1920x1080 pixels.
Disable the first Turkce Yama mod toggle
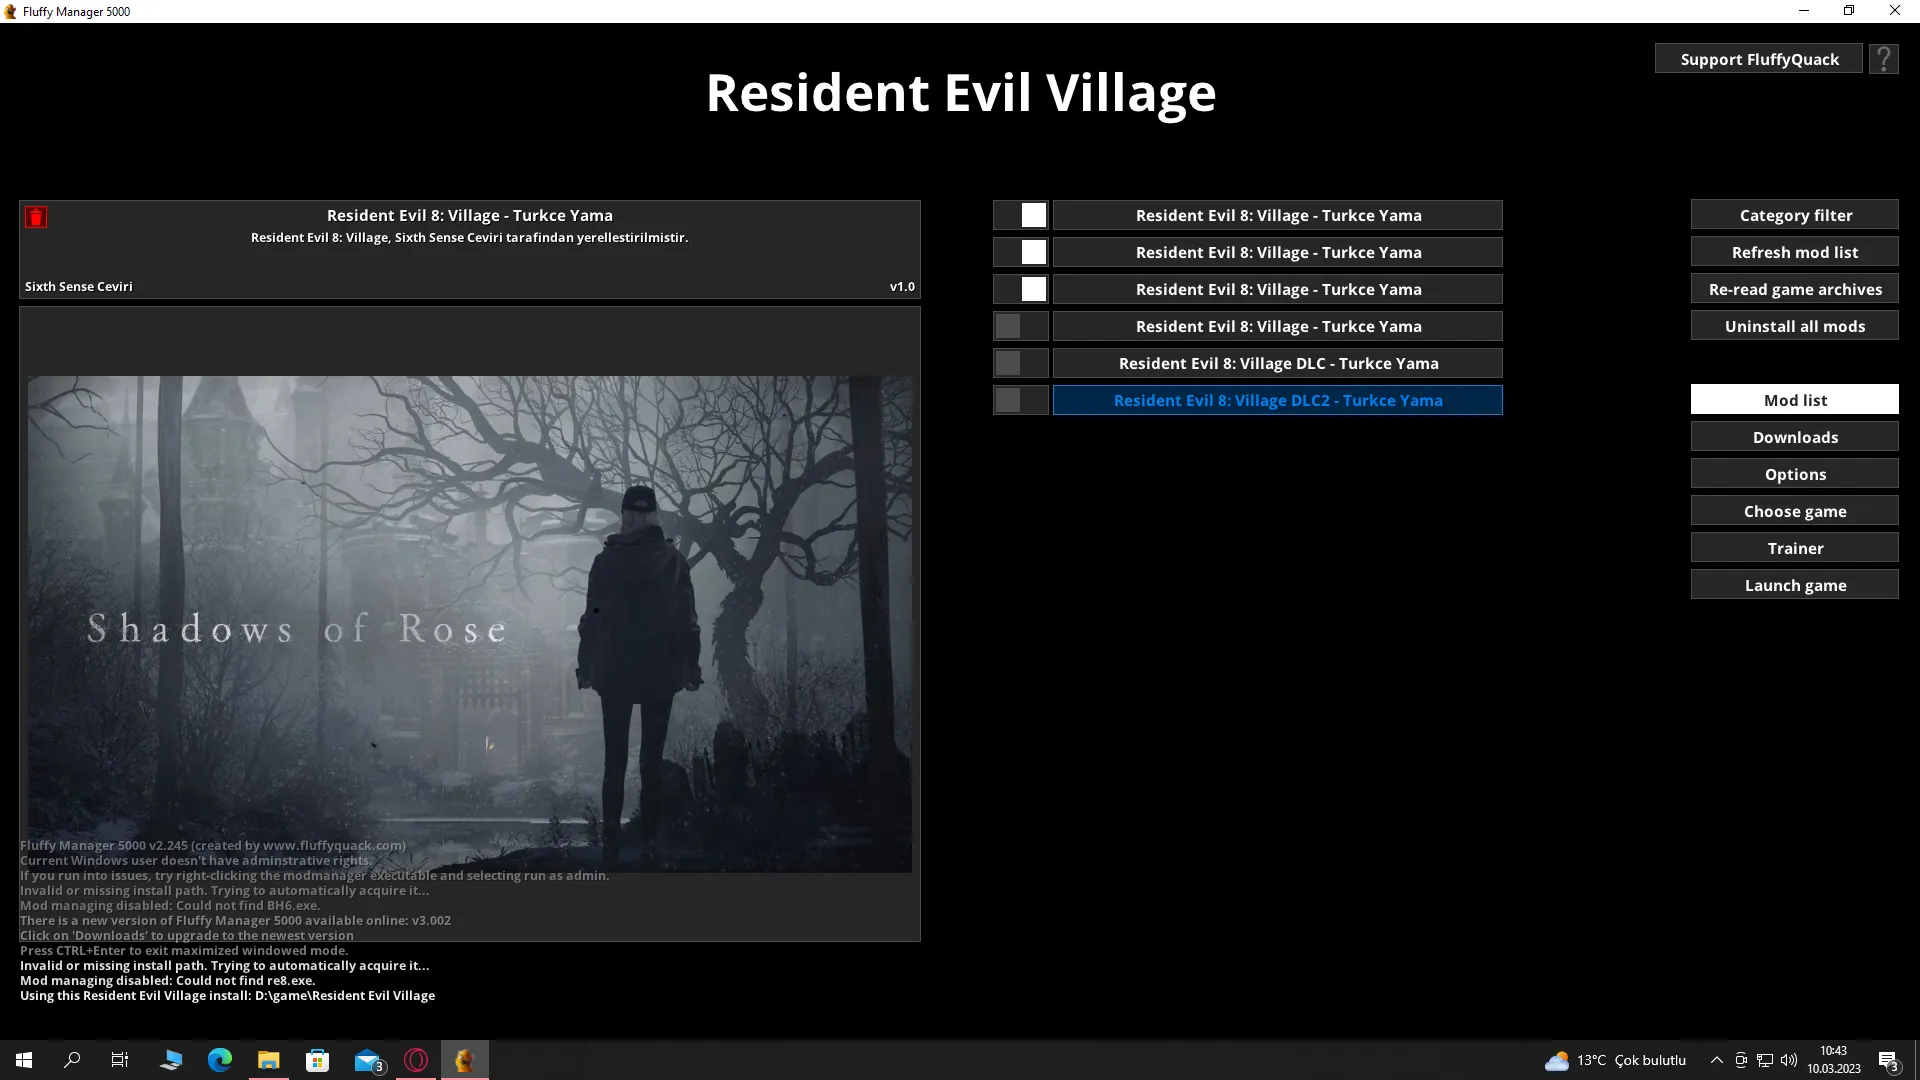click(x=1021, y=215)
